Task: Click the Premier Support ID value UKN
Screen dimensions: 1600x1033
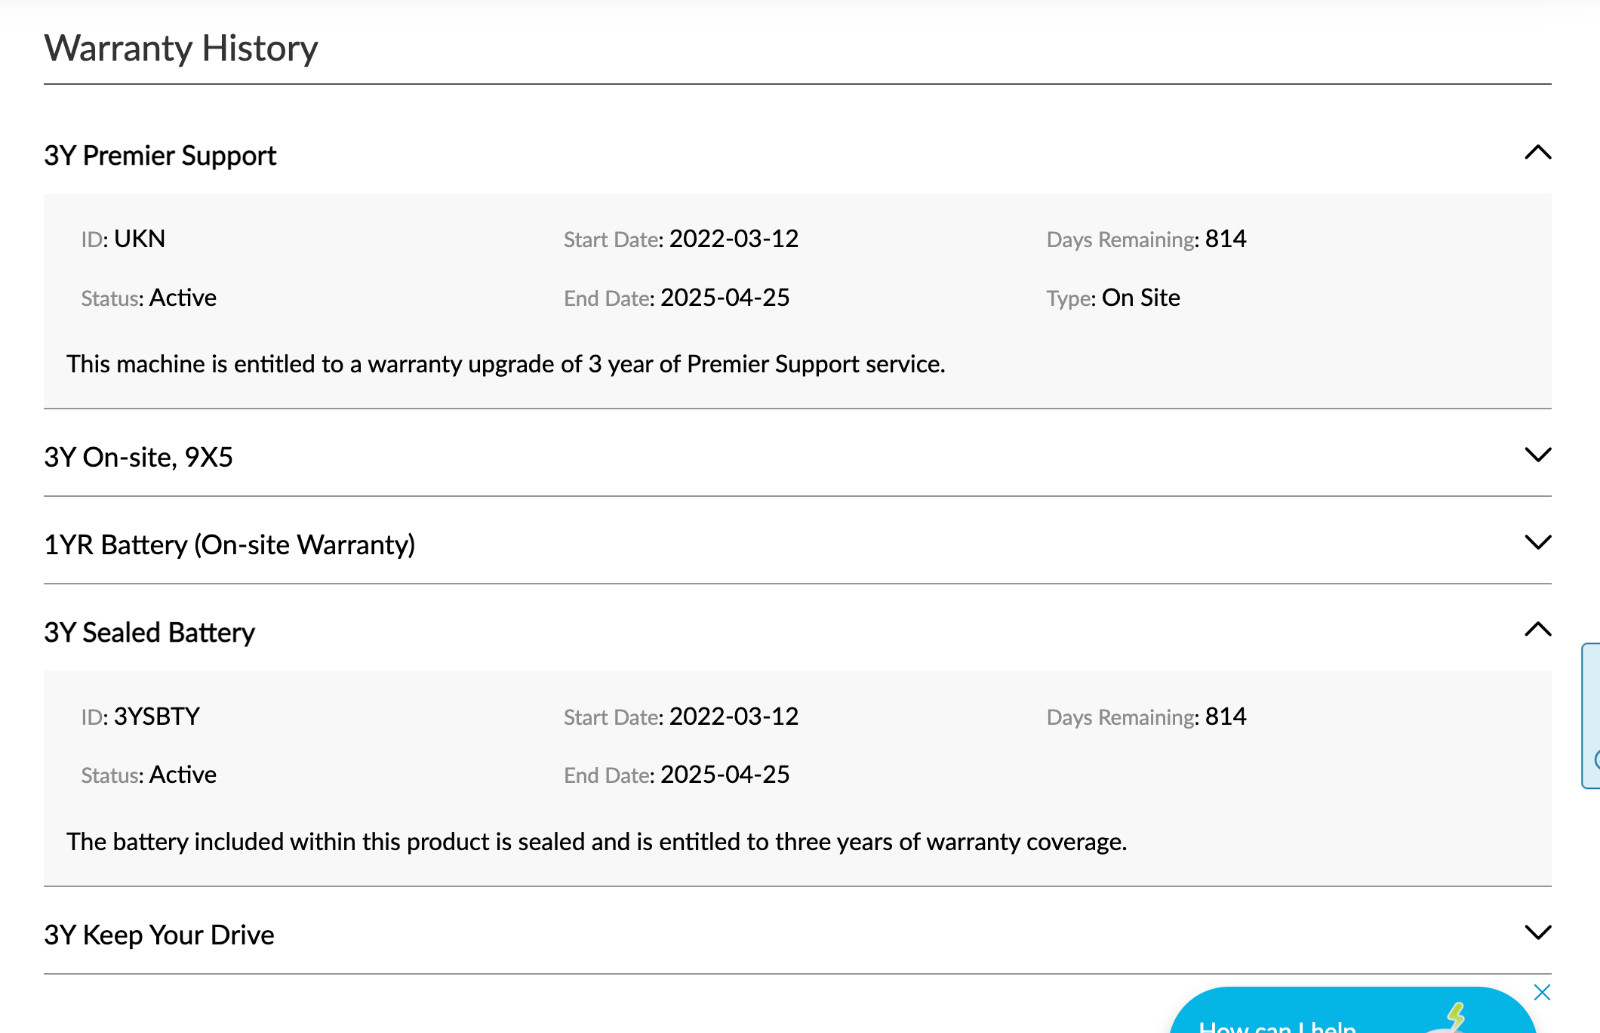Action: tap(140, 239)
